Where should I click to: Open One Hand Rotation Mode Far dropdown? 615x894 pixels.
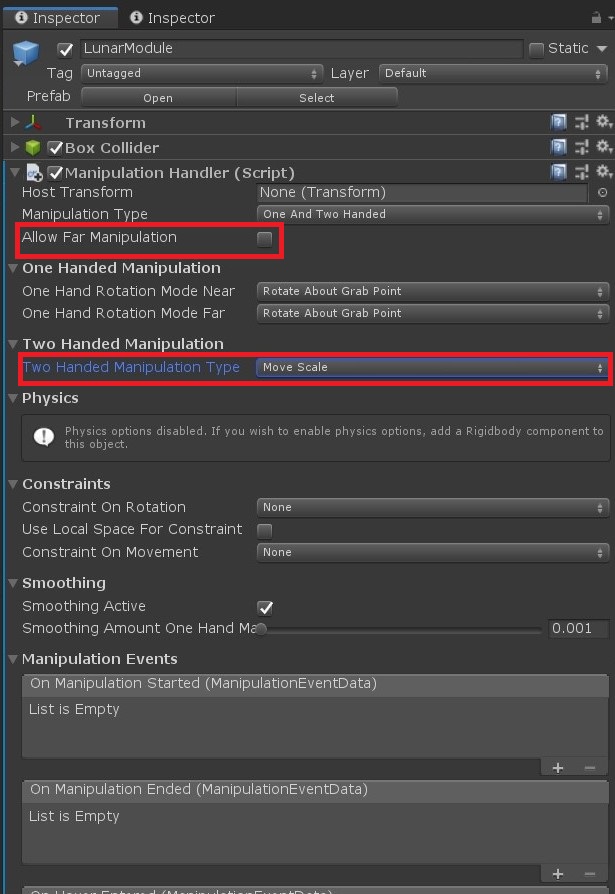pyautogui.click(x=433, y=314)
